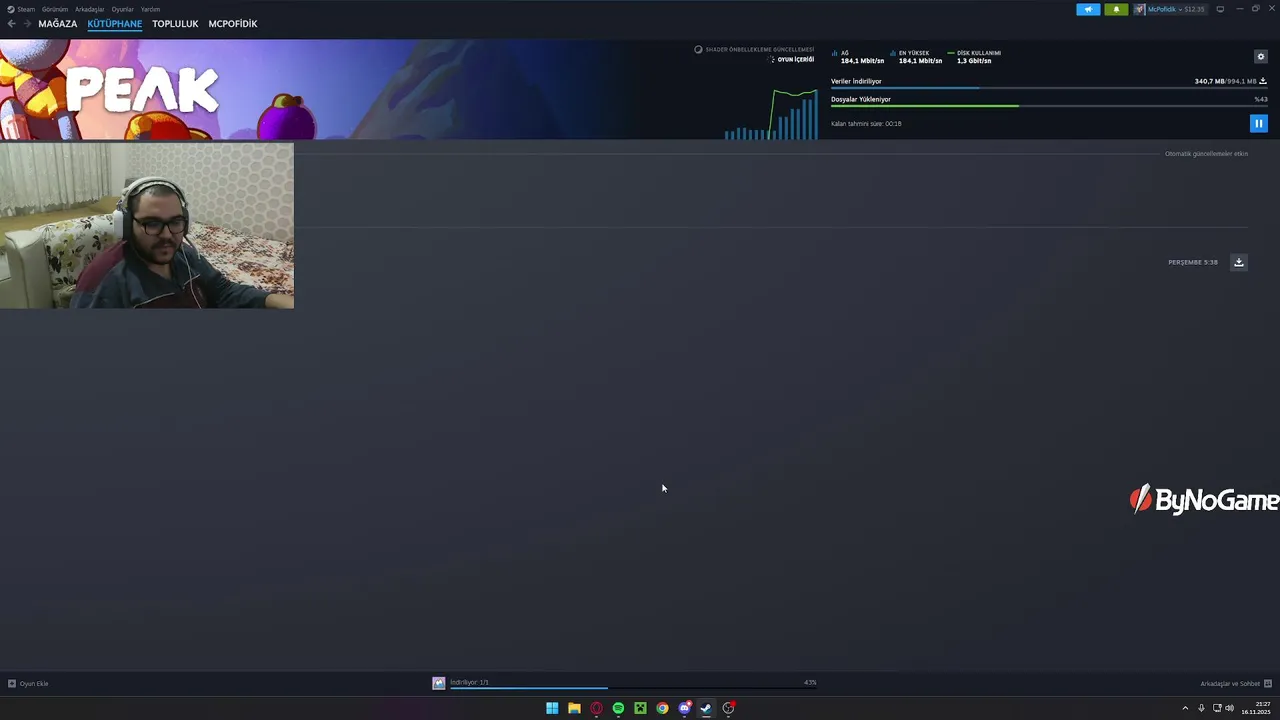Click the İndiriliyor 1/1 status
The height and width of the screenshot is (720, 1280).
point(469,682)
